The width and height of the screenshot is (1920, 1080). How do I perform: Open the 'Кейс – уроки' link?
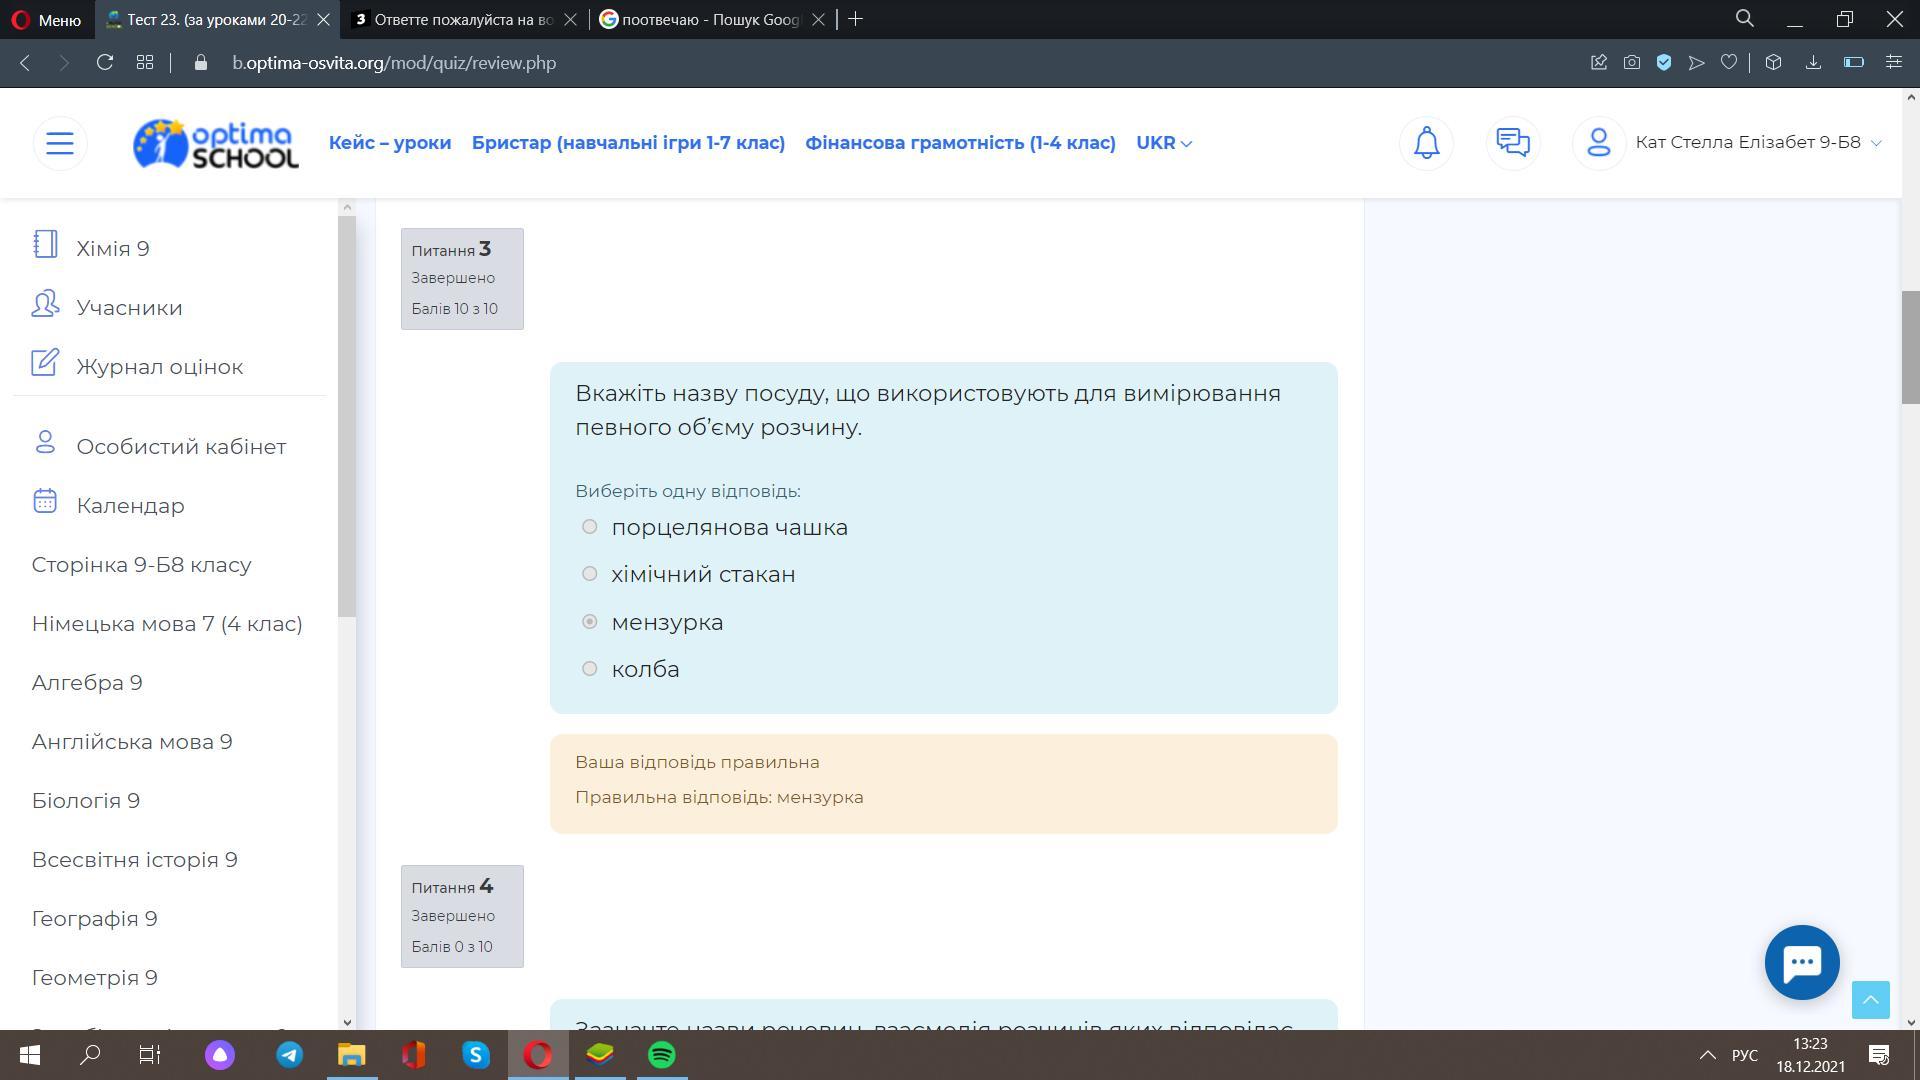390,143
